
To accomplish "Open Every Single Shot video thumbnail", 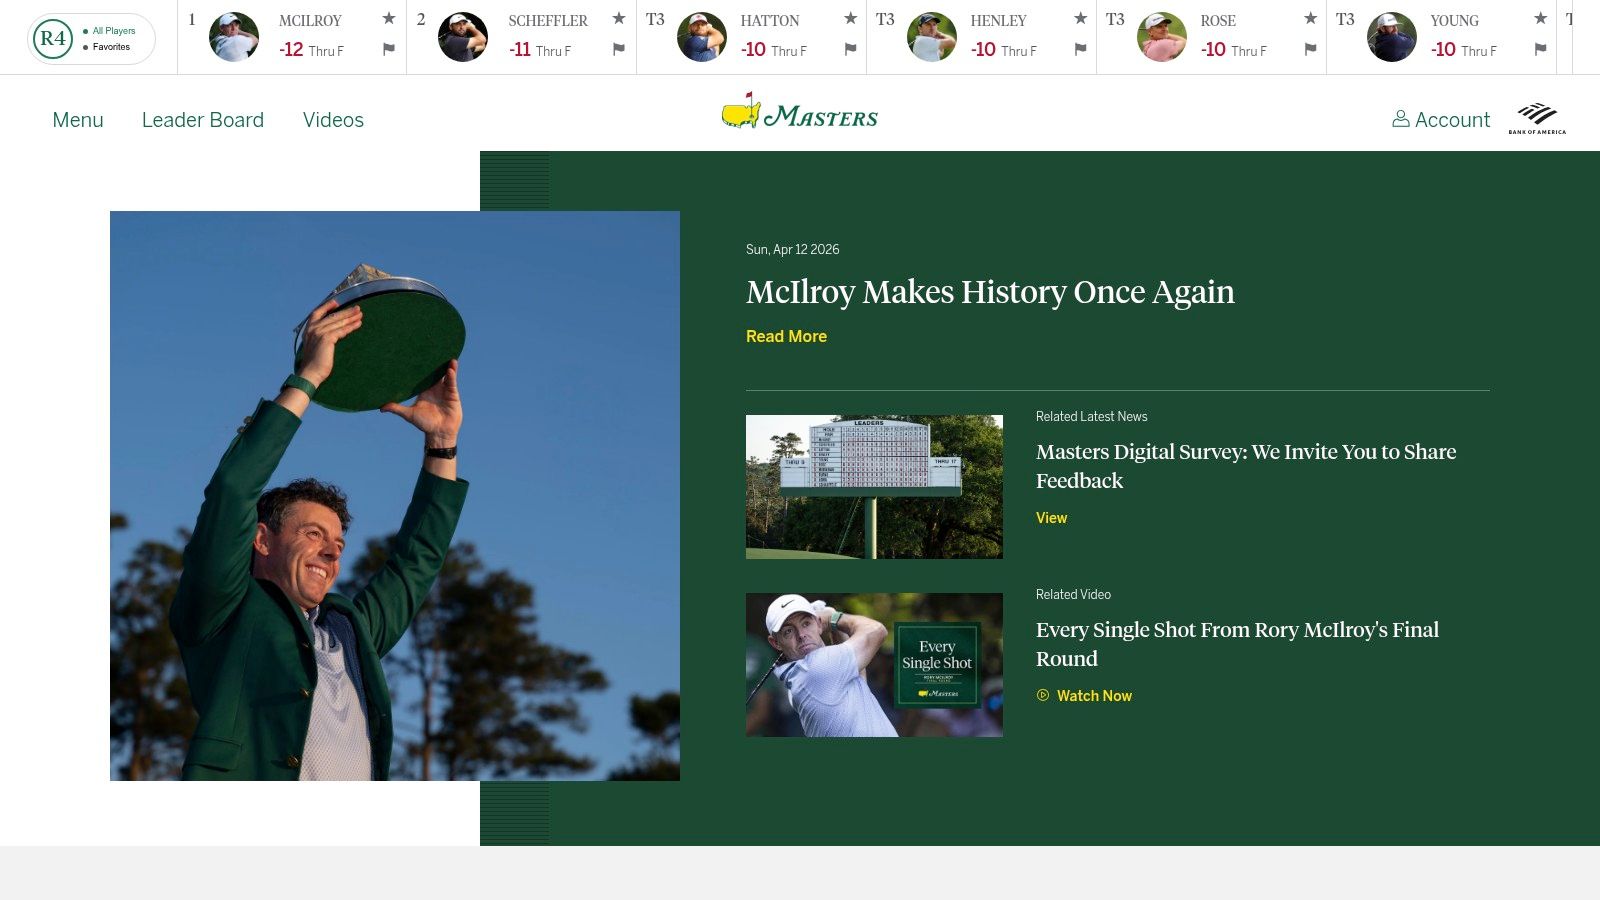I will (x=874, y=665).
